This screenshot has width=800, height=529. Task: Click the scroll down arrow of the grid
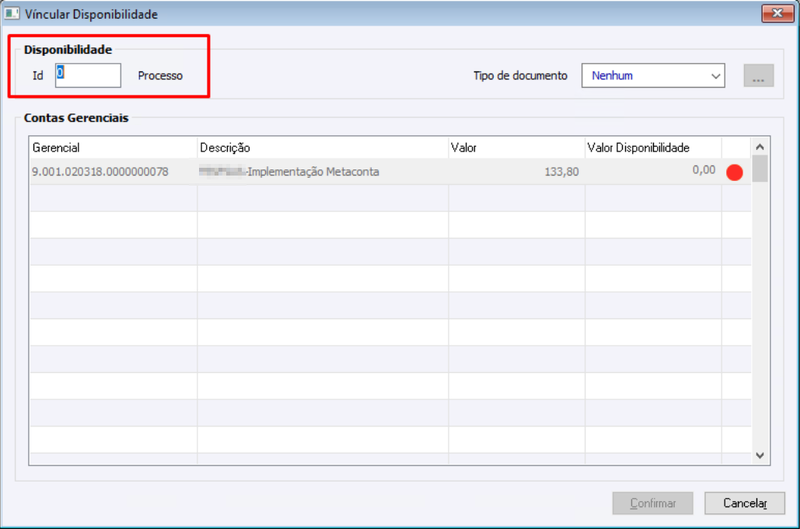tap(760, 455)
